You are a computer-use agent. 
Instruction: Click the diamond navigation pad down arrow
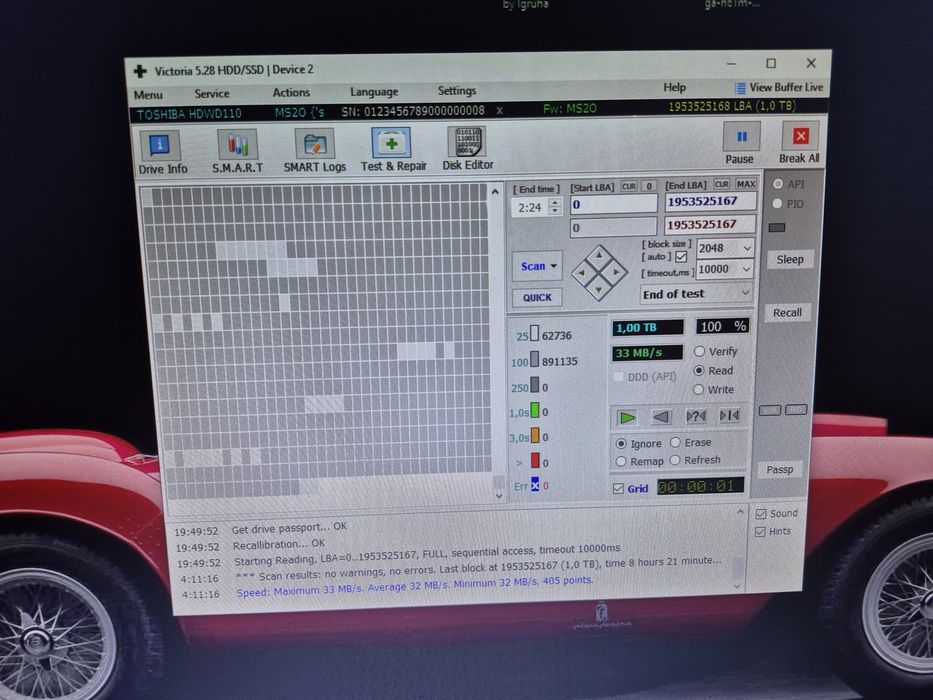tap(599, 290)
